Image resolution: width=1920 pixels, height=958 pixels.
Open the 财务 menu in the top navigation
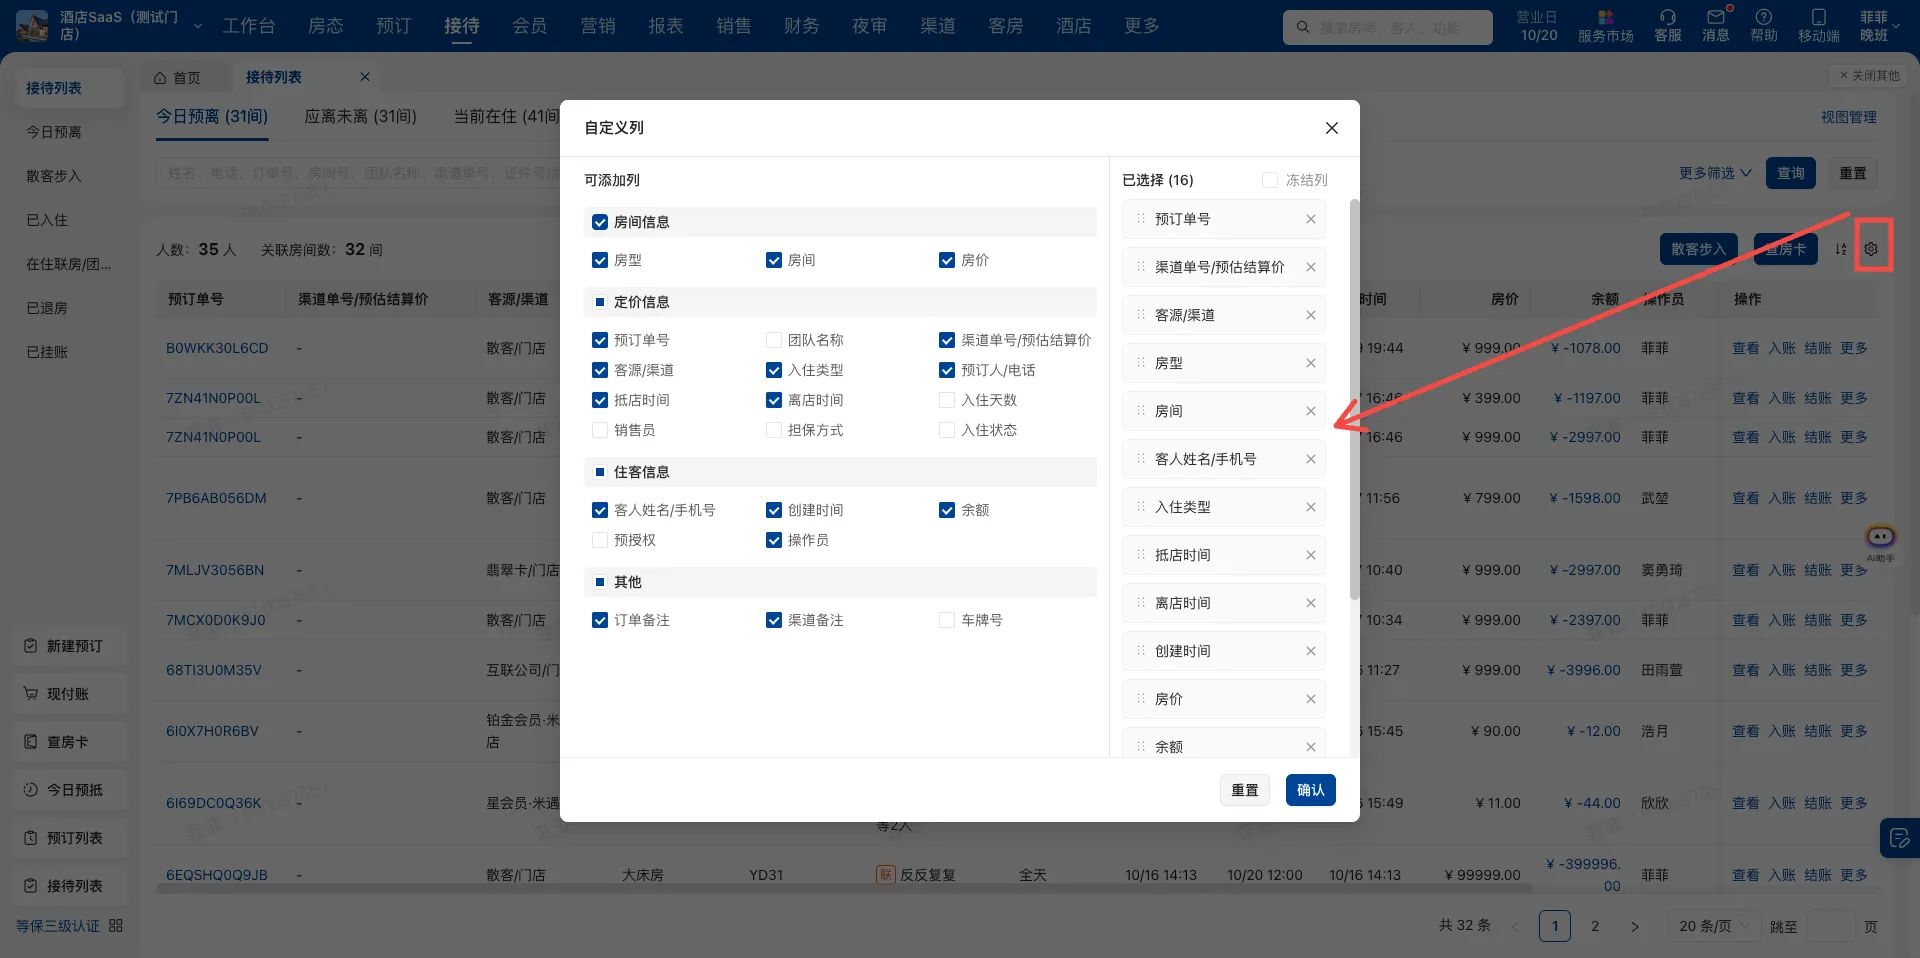pos(800,26)
